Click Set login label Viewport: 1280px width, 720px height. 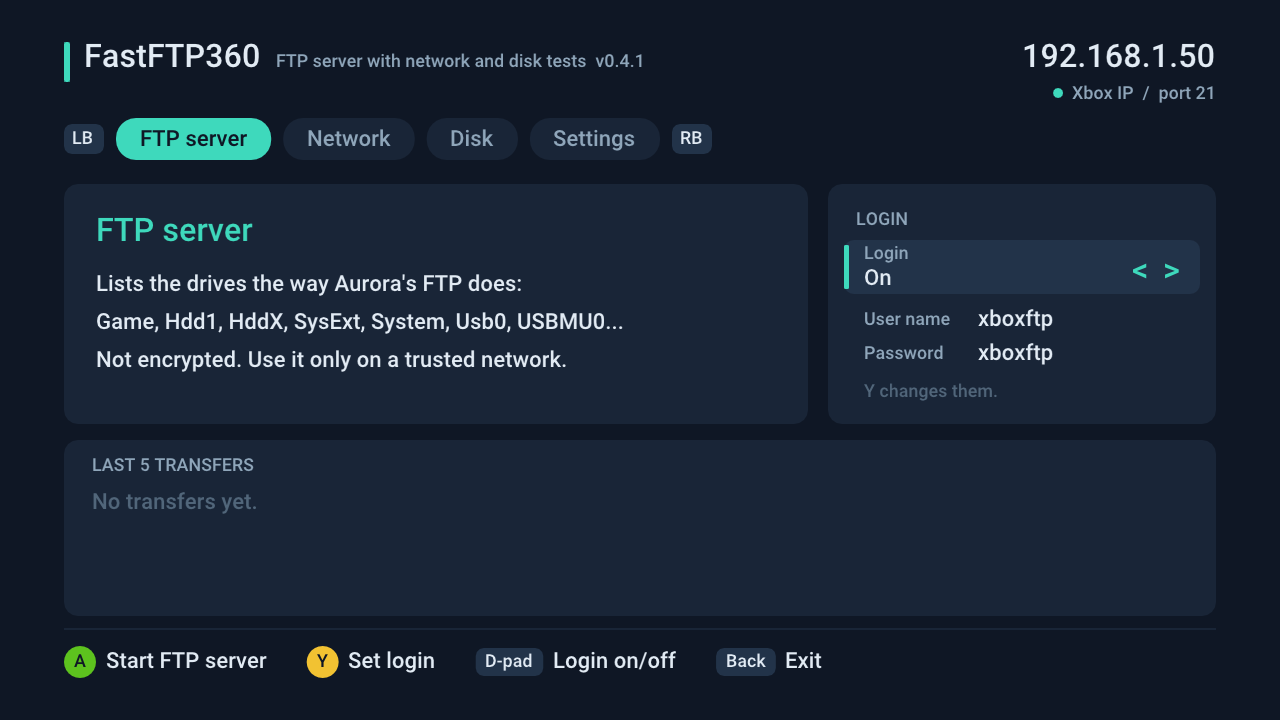pyautogui.click(x=391, y=661)
